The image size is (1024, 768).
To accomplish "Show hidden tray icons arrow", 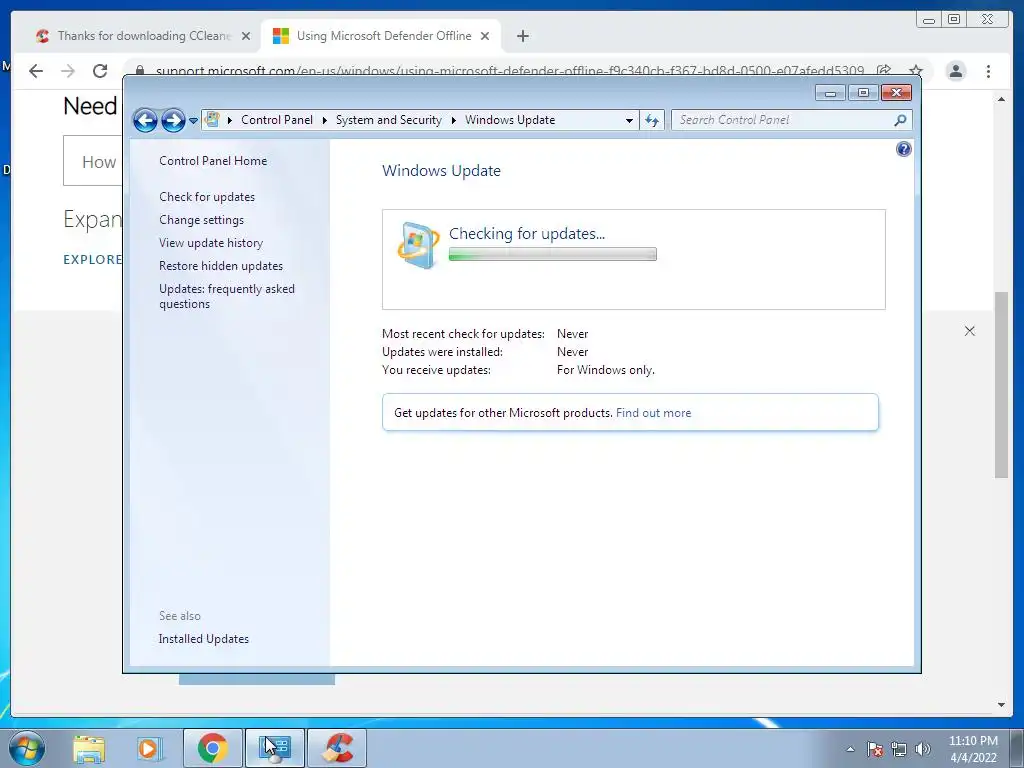I will point(850,750).
